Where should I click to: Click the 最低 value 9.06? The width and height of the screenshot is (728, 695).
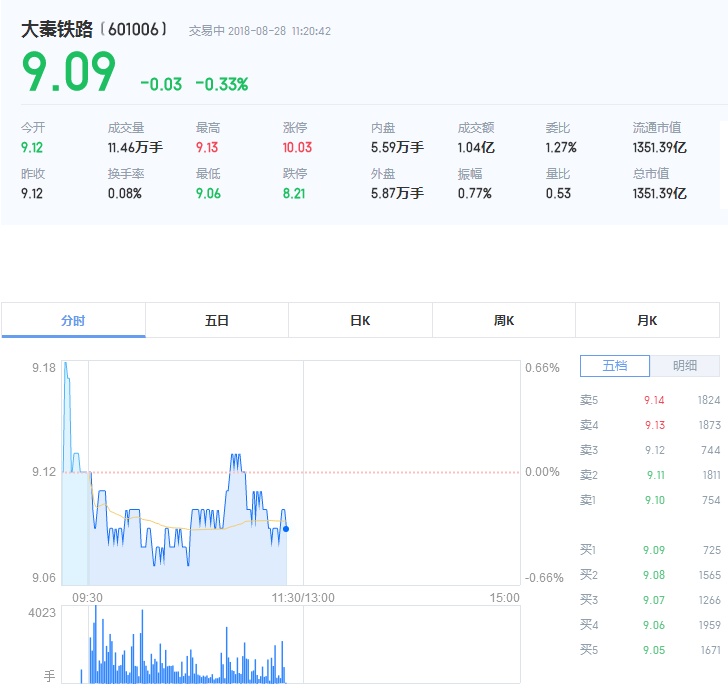[x=208, y=193]
